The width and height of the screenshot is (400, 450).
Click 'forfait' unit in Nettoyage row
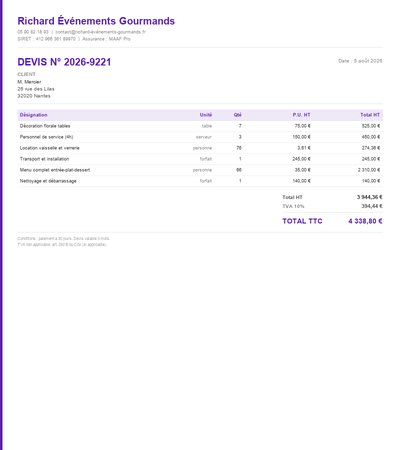pos(206,181)
